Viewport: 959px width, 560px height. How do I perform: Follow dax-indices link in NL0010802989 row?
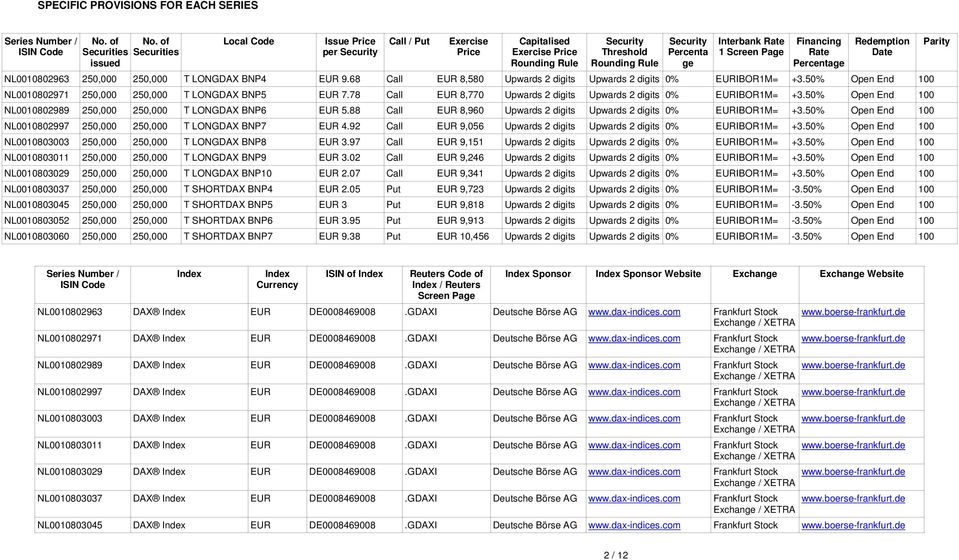[634, 365]
